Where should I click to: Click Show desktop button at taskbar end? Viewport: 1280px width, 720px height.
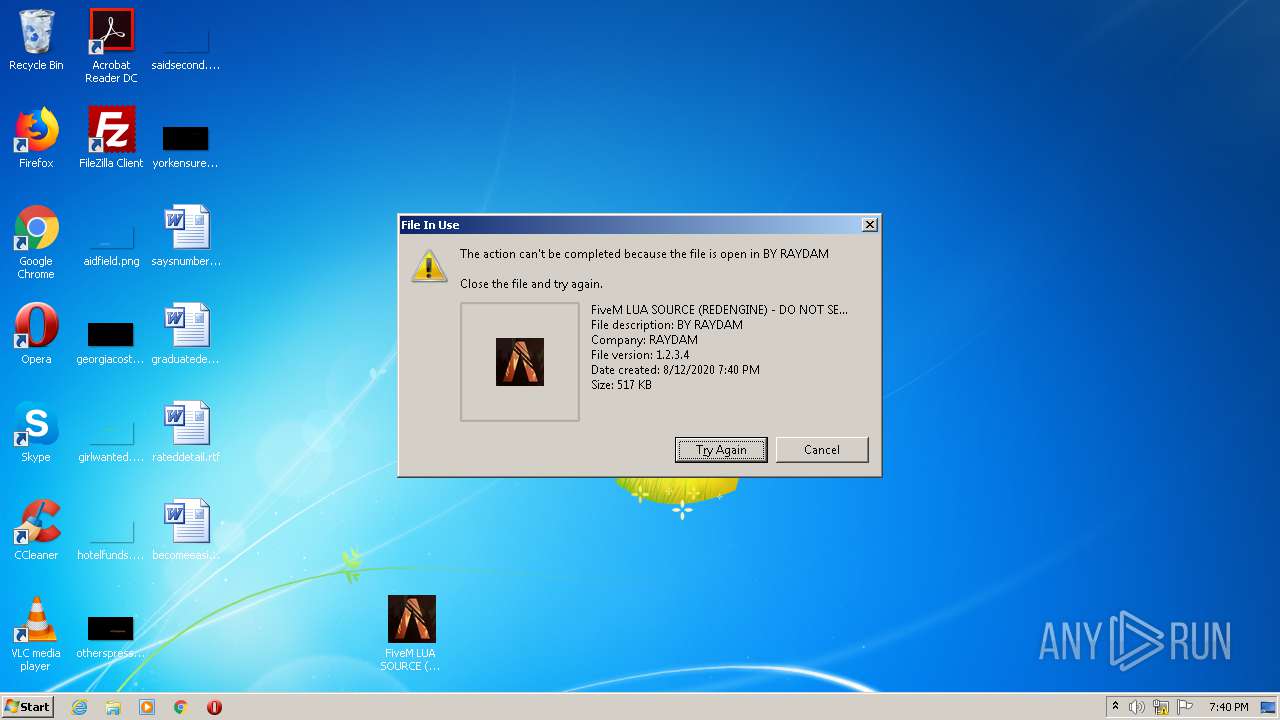click(1269, 707)
